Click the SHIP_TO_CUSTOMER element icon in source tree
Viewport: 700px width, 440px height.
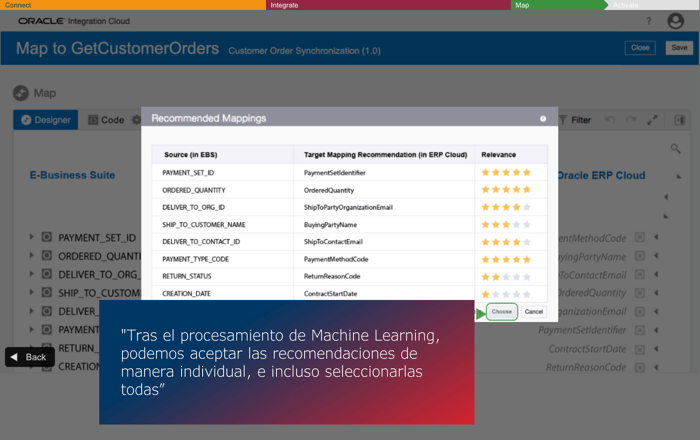[46, 292]
